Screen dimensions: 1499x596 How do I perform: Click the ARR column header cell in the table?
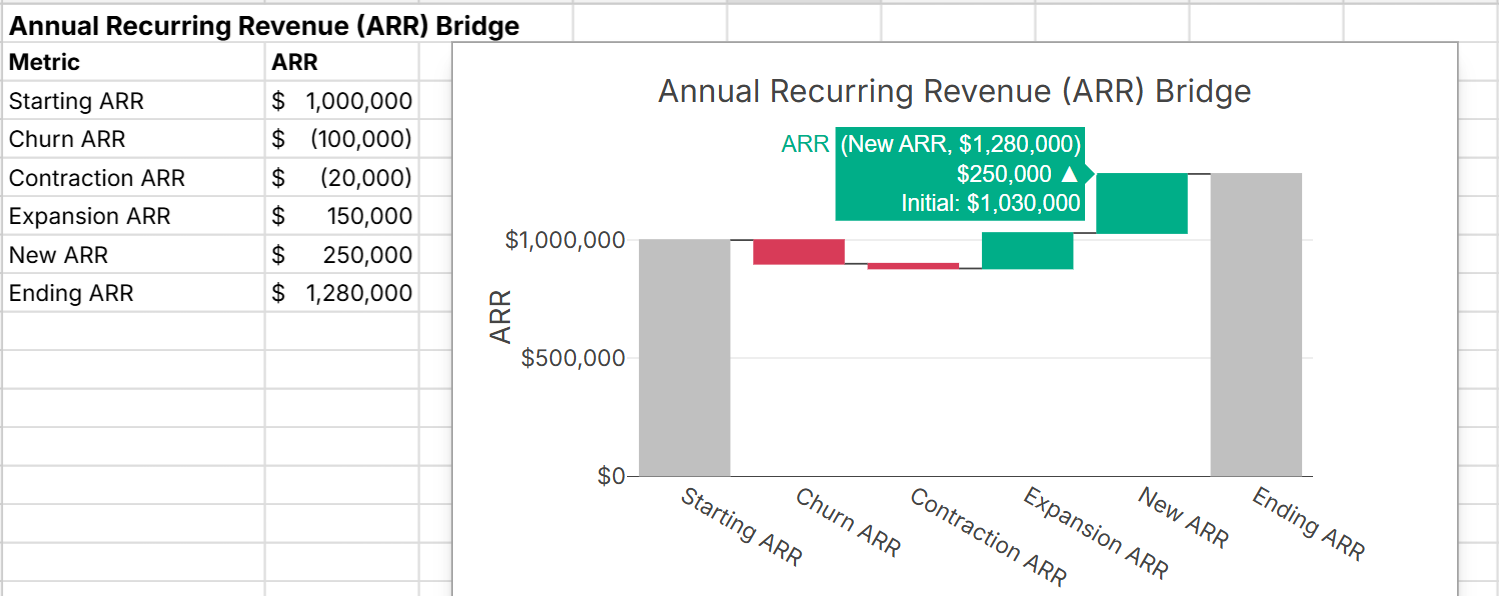coord(341,63)
